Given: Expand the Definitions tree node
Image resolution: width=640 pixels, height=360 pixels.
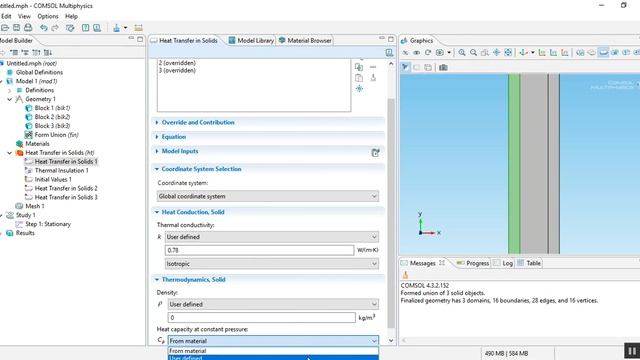Looking at the screenshot, I should [x=10, y=90].
